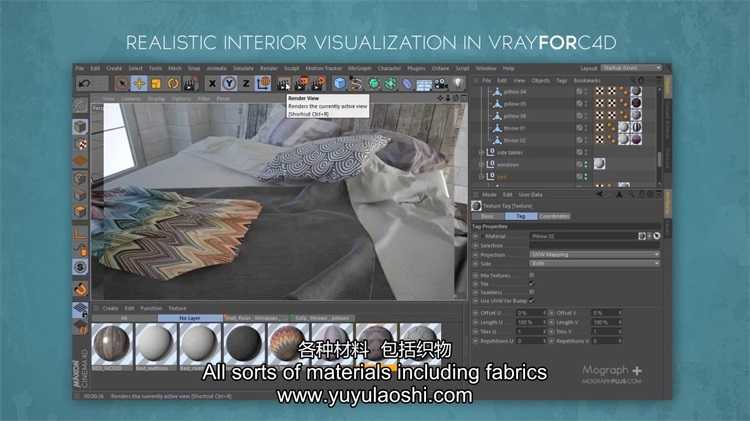Screen dimensions: 750x421
Task: Click Render to Picture Viewer icon
Action: pos(301,84)
